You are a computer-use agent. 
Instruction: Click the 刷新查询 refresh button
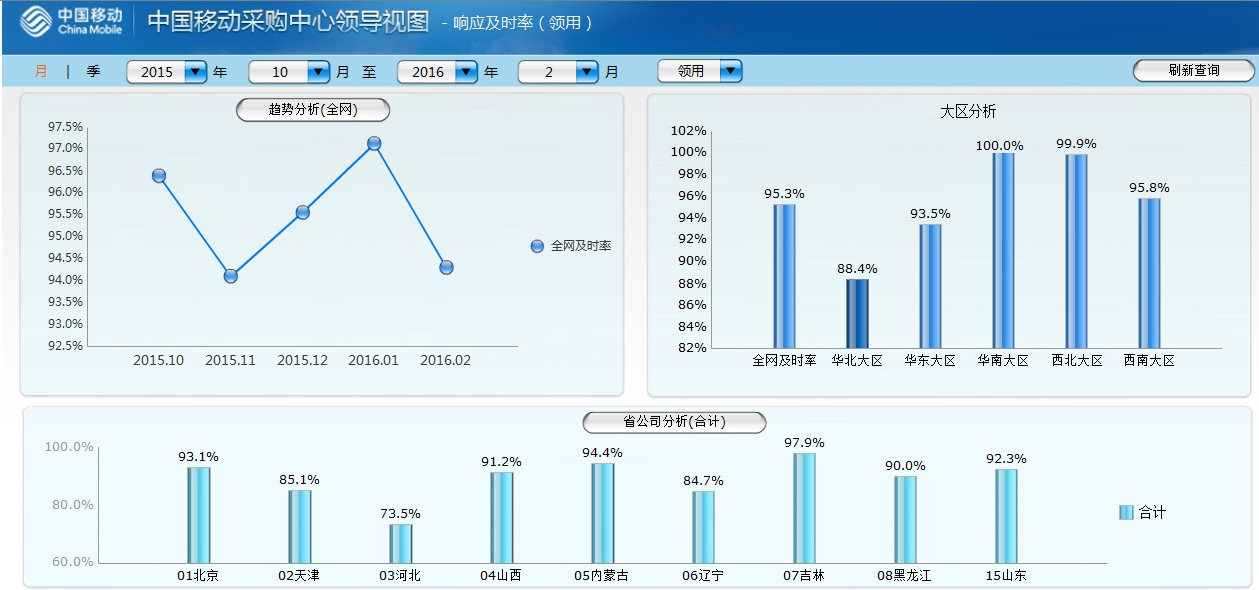(1193, 71)
